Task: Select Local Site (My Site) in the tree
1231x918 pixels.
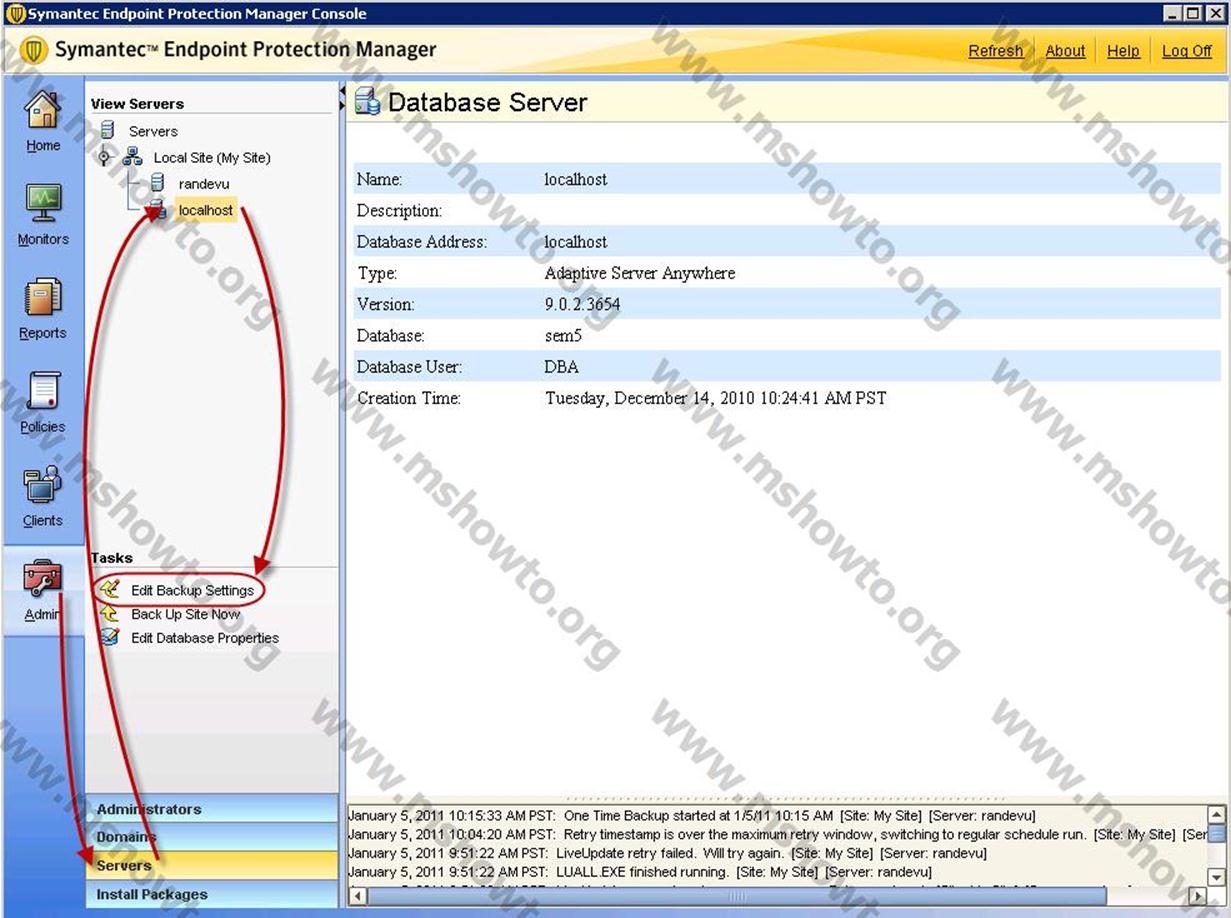Action: (211, 158)
